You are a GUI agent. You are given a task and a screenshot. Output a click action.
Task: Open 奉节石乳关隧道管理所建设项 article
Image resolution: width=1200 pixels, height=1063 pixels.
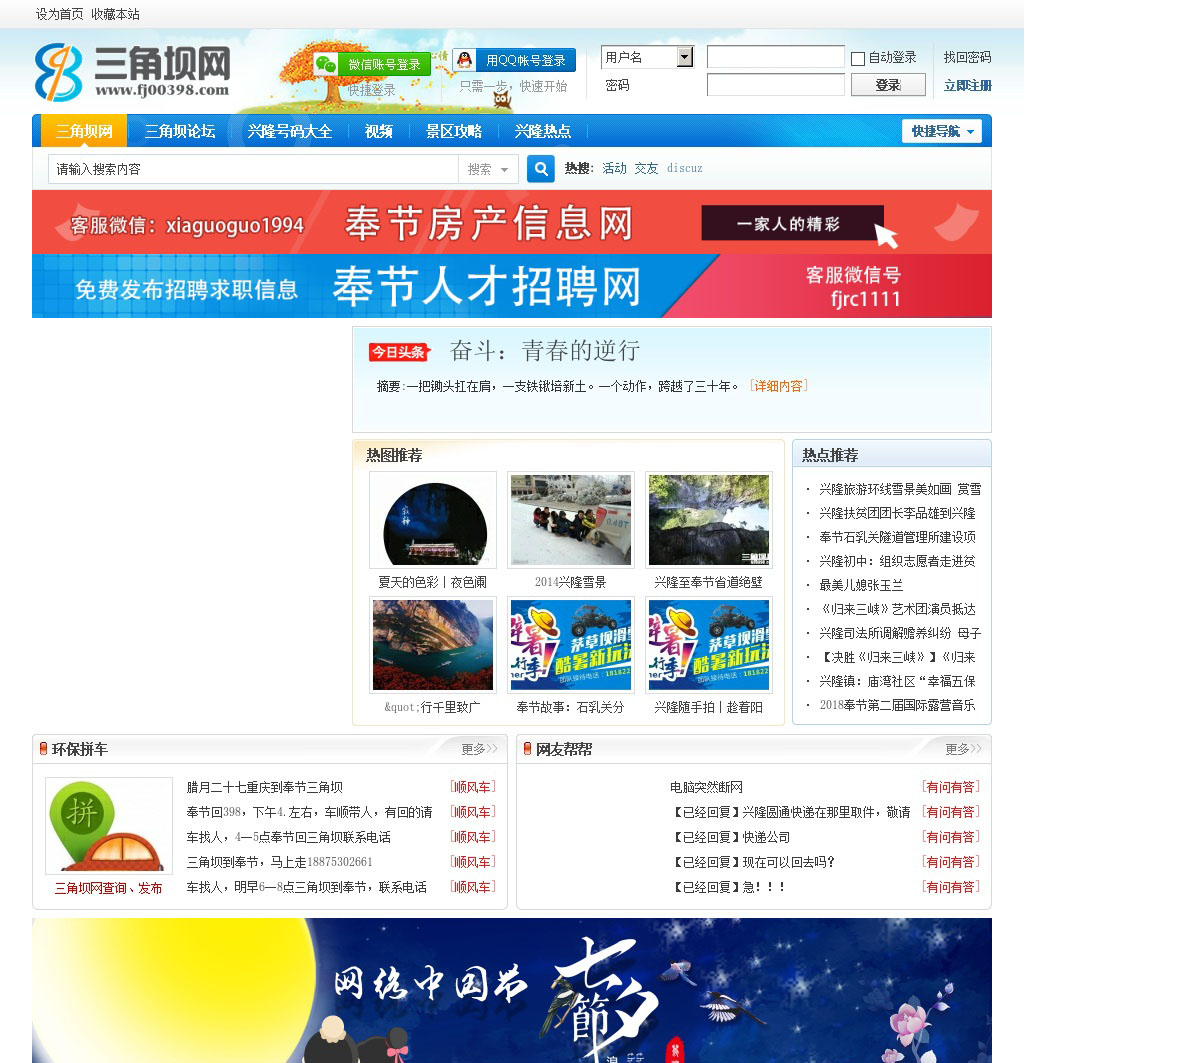coord(897,537)
